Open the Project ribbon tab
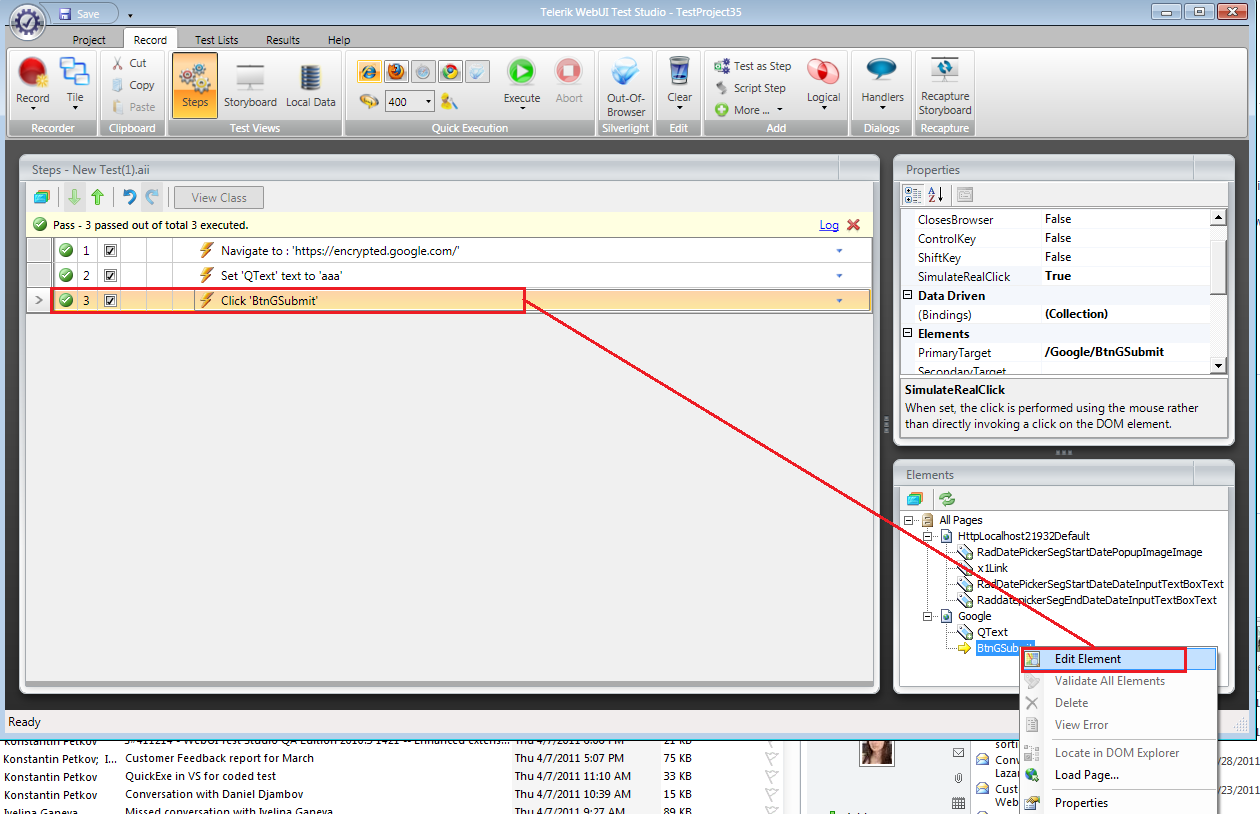 pos(89,40)
